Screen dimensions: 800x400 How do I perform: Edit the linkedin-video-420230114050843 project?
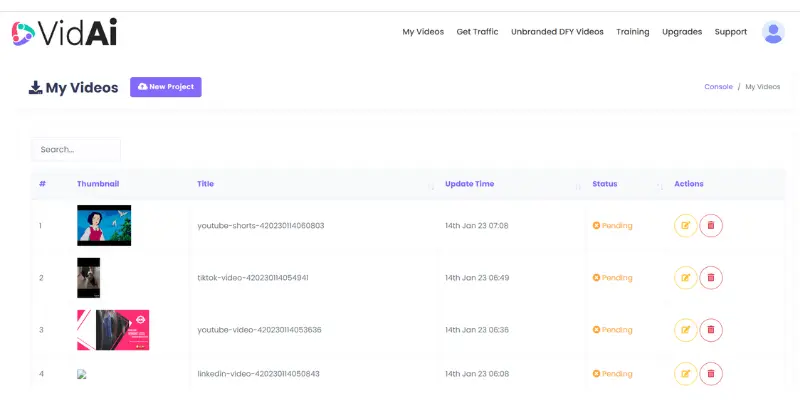point(686,374)
